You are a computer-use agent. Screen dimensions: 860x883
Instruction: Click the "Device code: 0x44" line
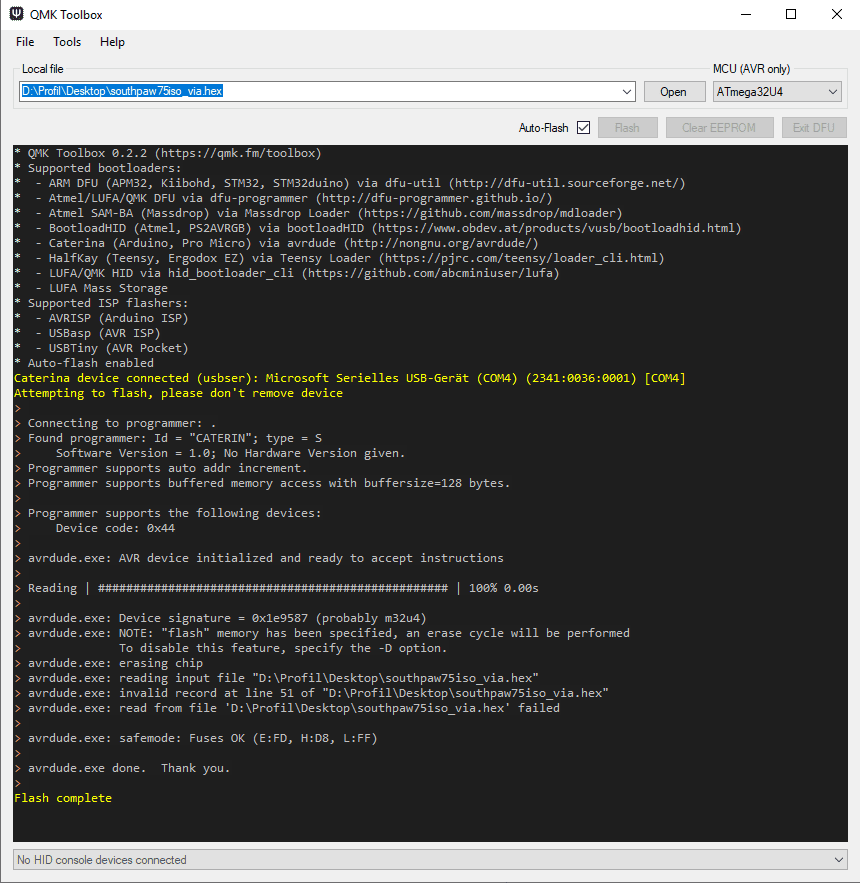coord(95,528)
